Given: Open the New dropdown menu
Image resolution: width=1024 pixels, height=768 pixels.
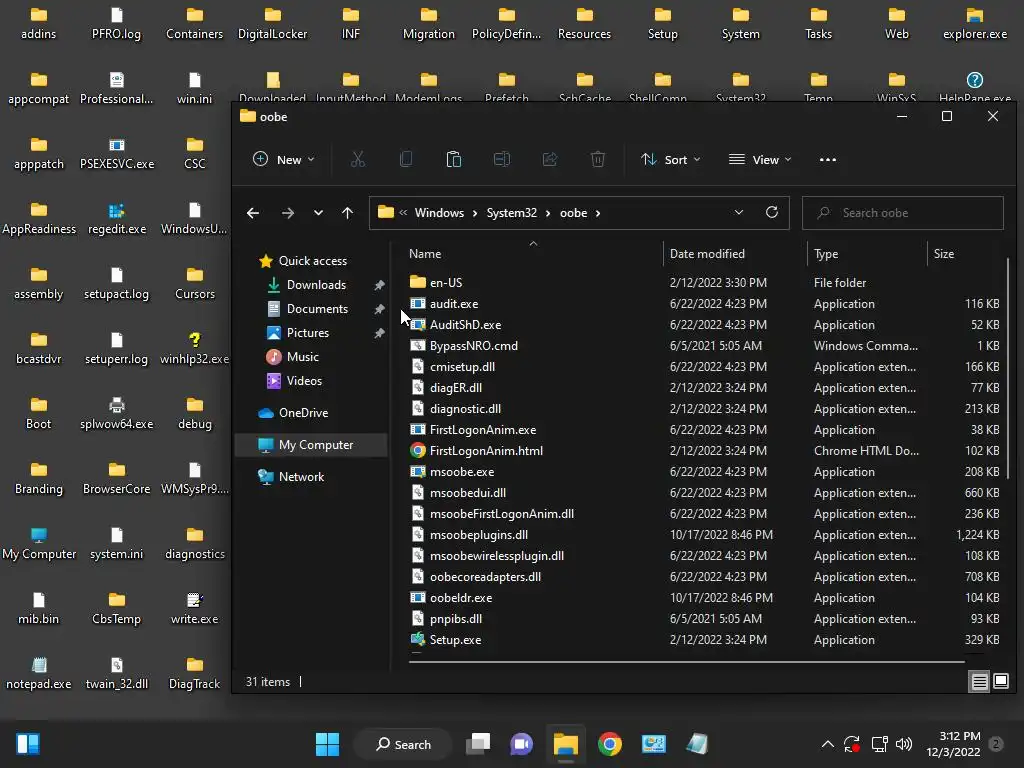Looking at the screenshot, I should pyautogui.click(x=284, y=159).
